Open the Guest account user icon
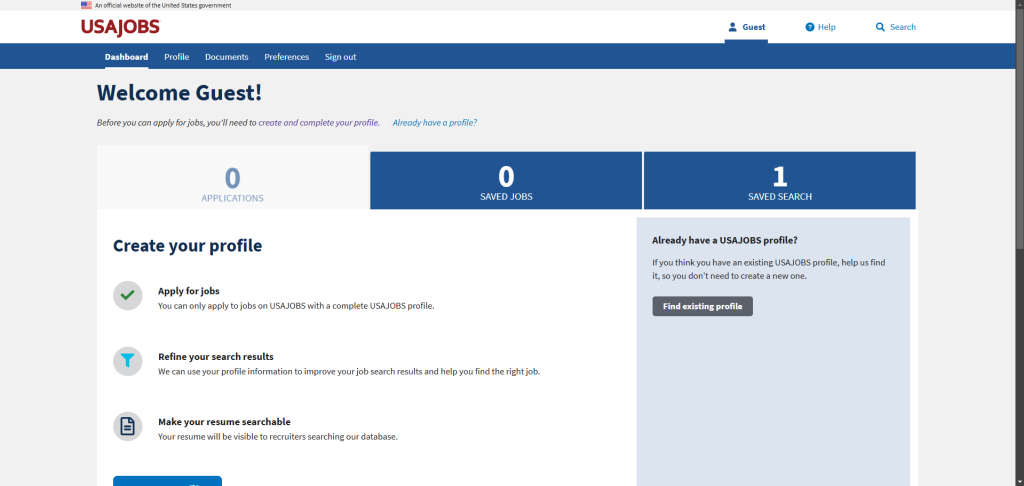The width and height of the screenshot is (1024, 486). tap(732, 27)
